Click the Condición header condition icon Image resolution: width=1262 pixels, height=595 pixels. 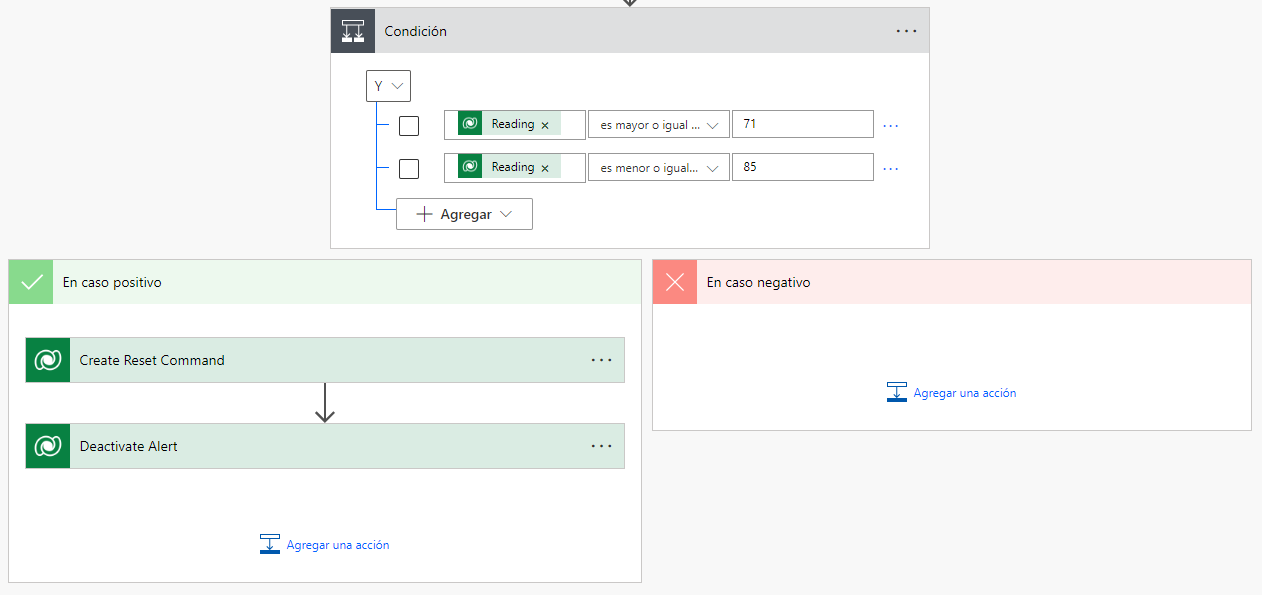pos(353,31)
